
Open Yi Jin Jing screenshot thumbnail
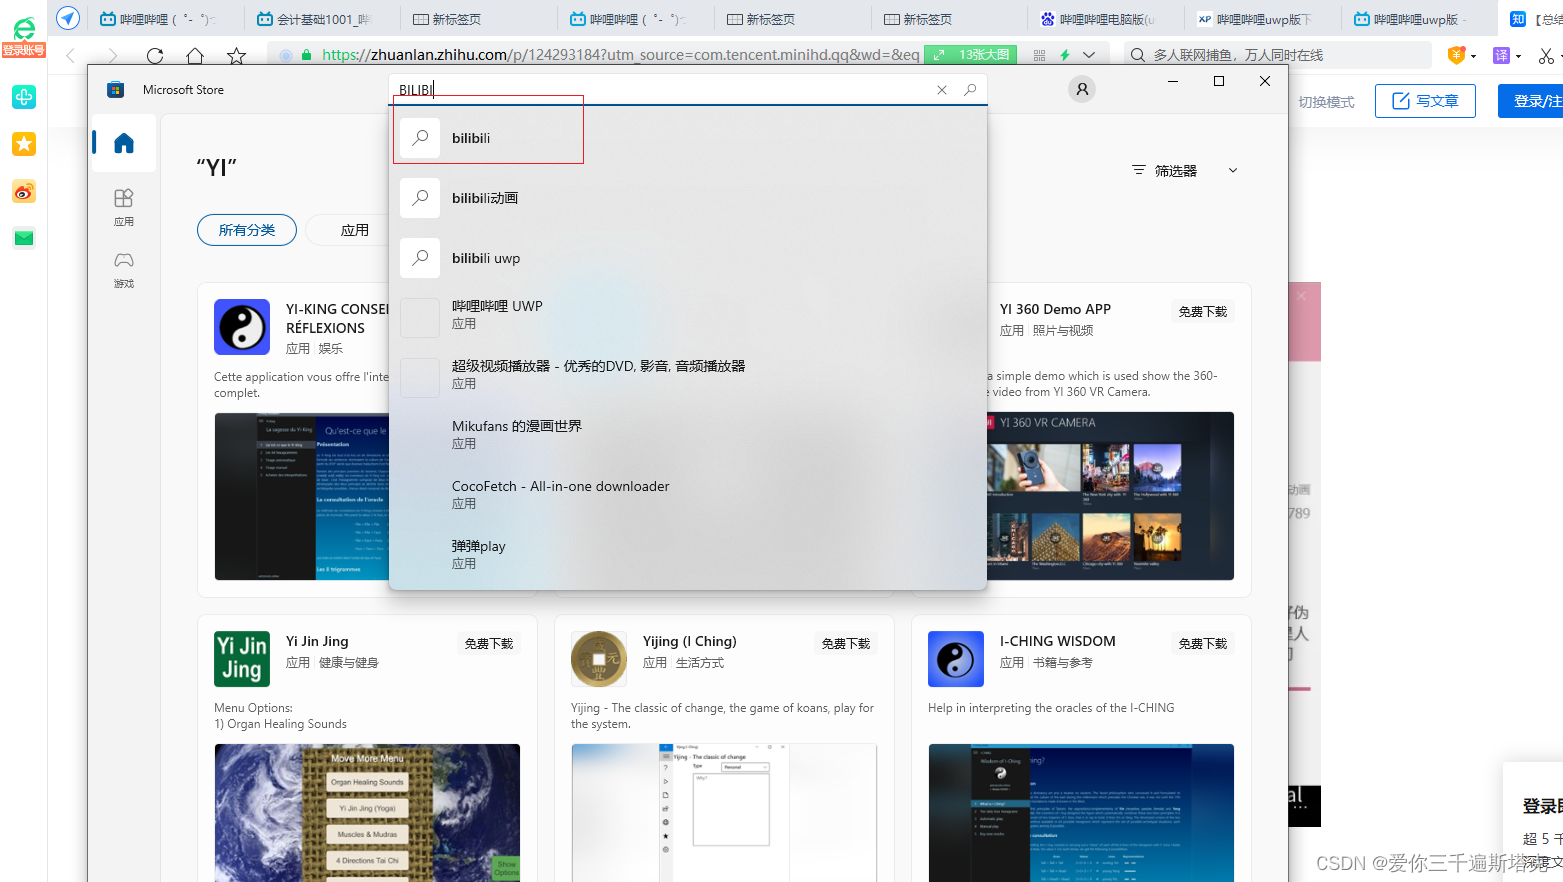(x=367, y=812)
